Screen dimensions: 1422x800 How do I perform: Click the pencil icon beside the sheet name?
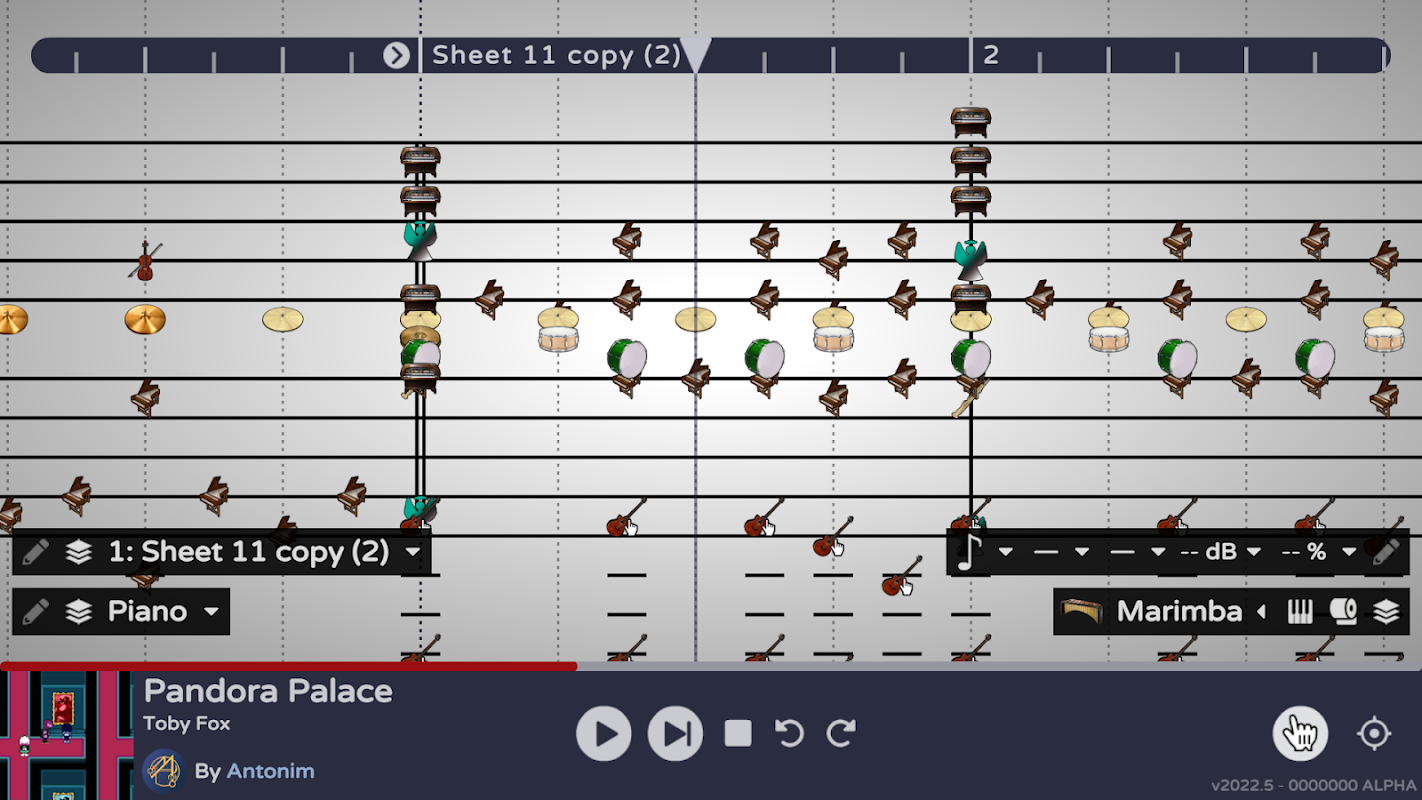35,552
